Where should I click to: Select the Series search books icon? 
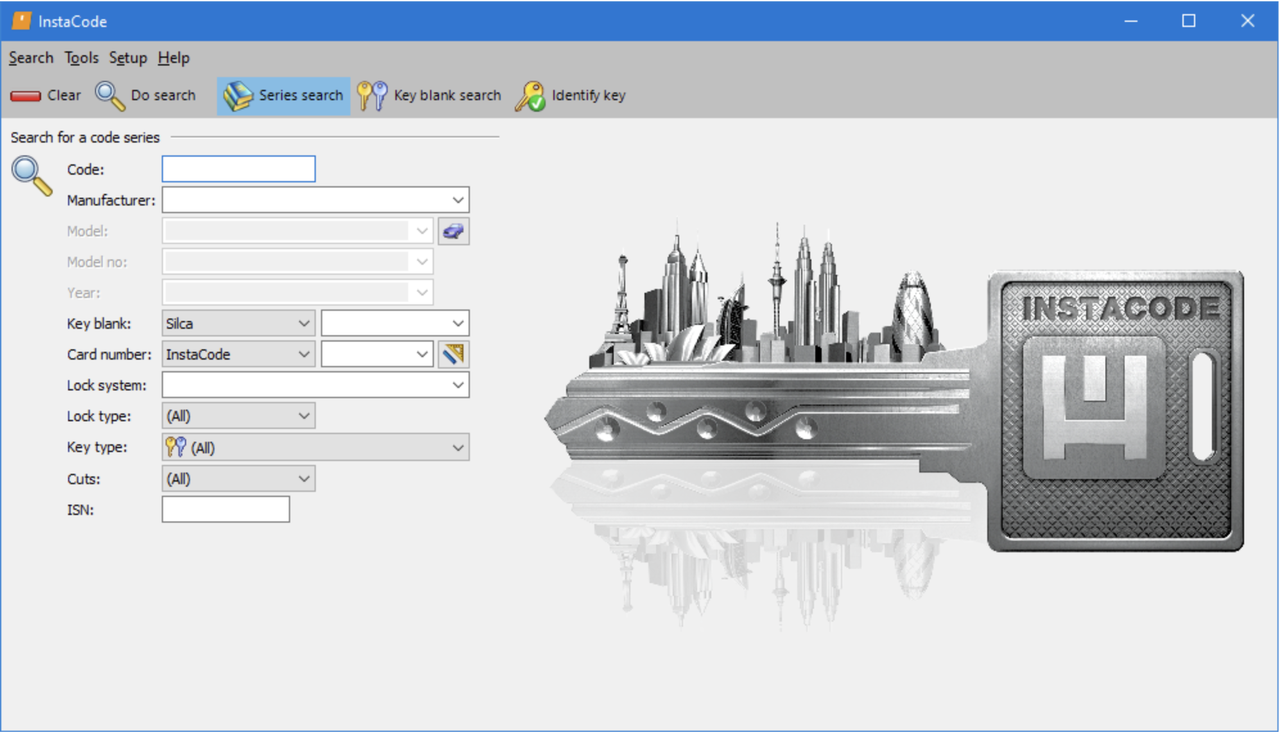[x=238, y=96]
